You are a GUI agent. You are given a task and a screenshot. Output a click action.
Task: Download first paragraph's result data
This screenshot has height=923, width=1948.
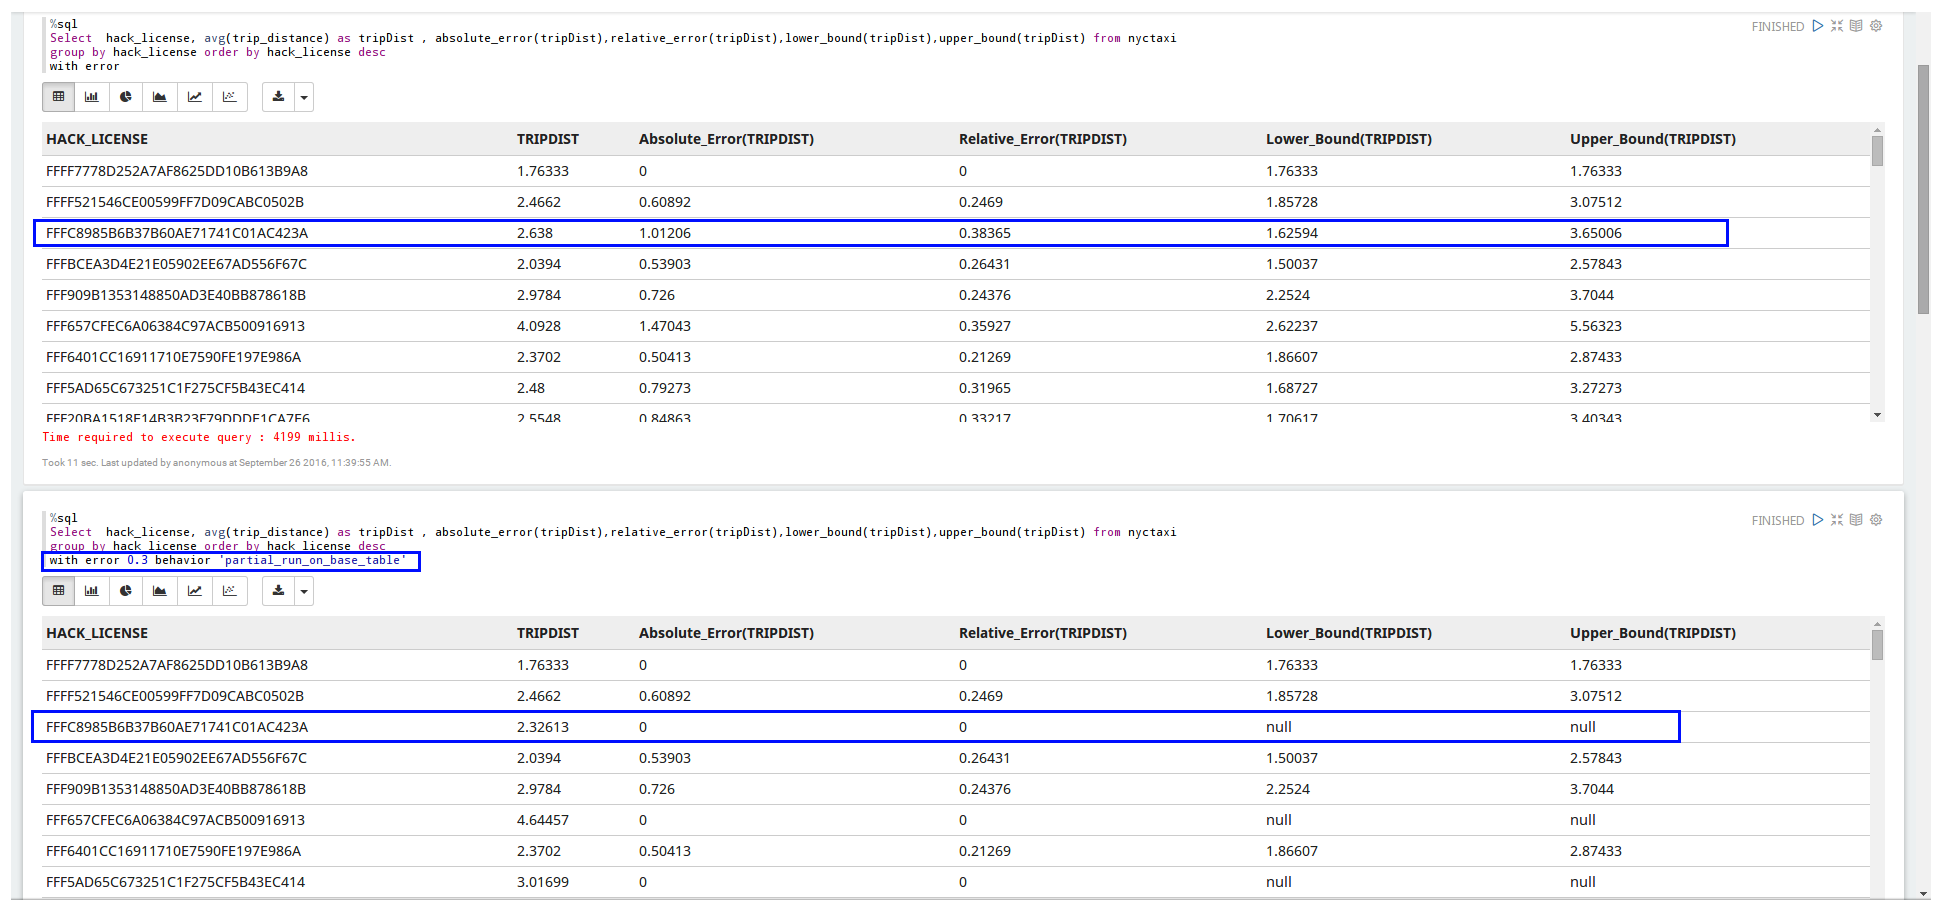pos(278,97)
